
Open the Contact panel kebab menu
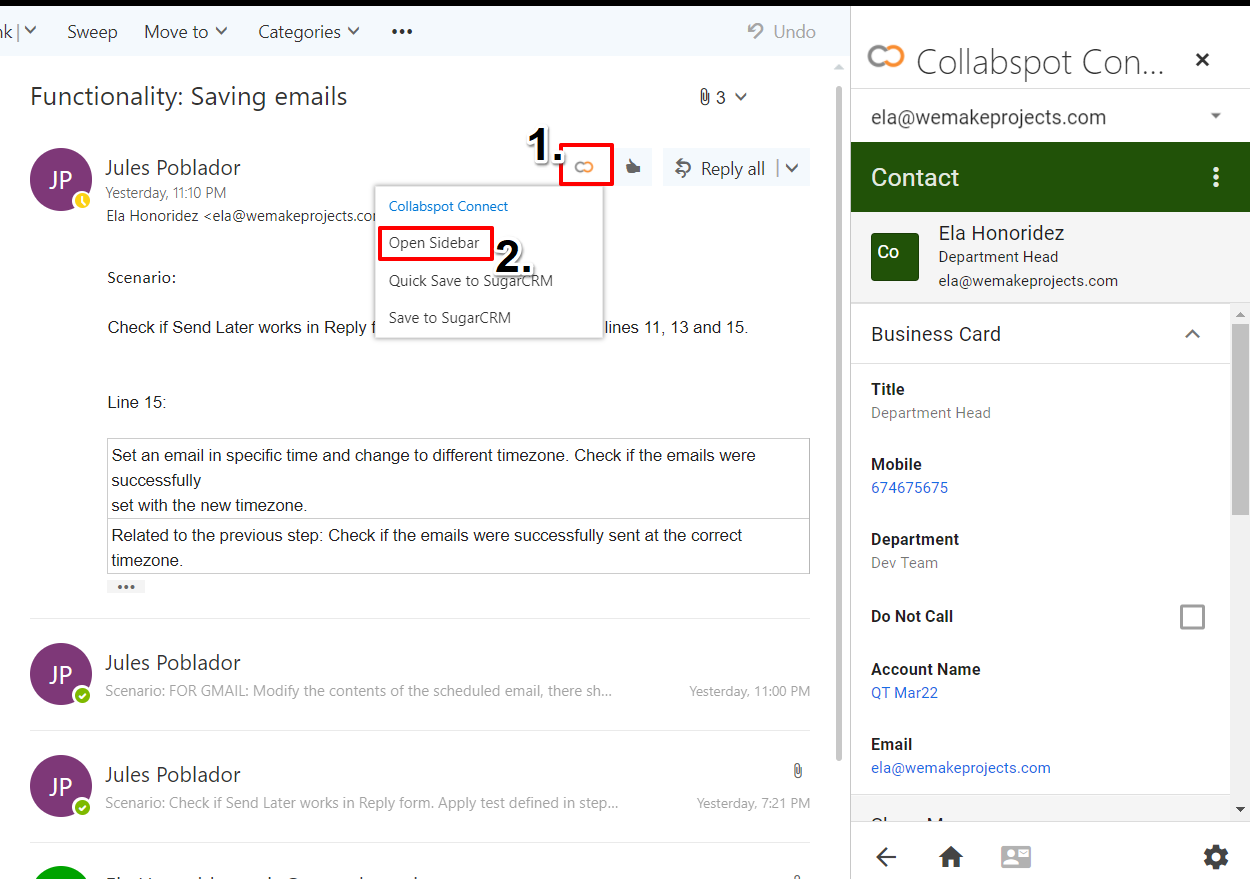click(x=1216, y=176)
